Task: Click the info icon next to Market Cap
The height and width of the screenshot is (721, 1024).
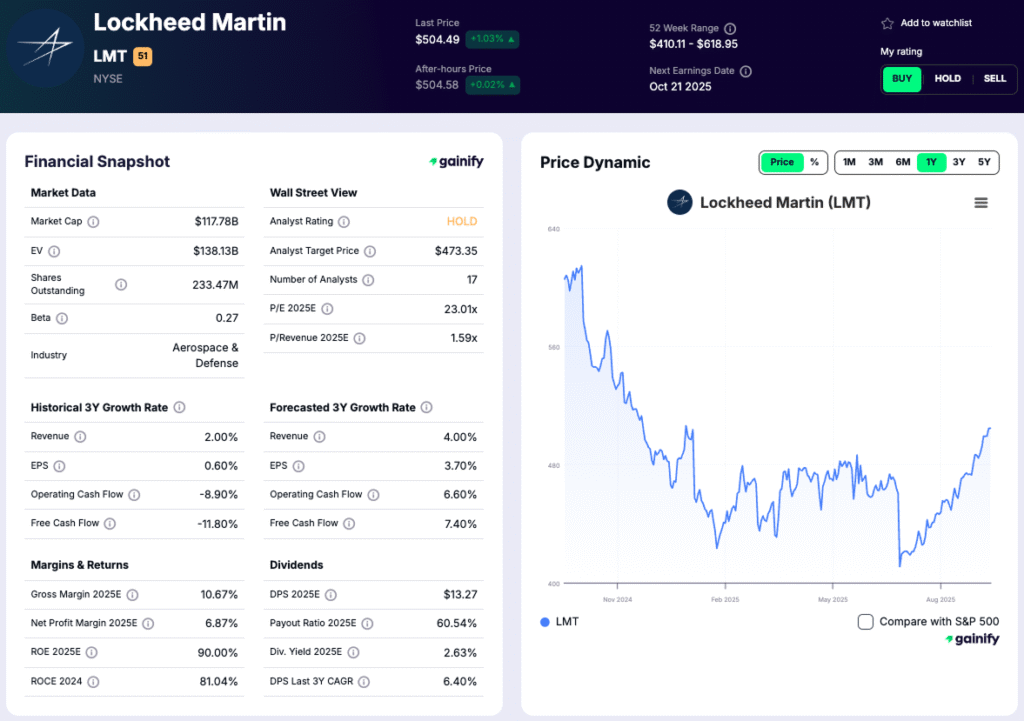Action: click(93, 222)
